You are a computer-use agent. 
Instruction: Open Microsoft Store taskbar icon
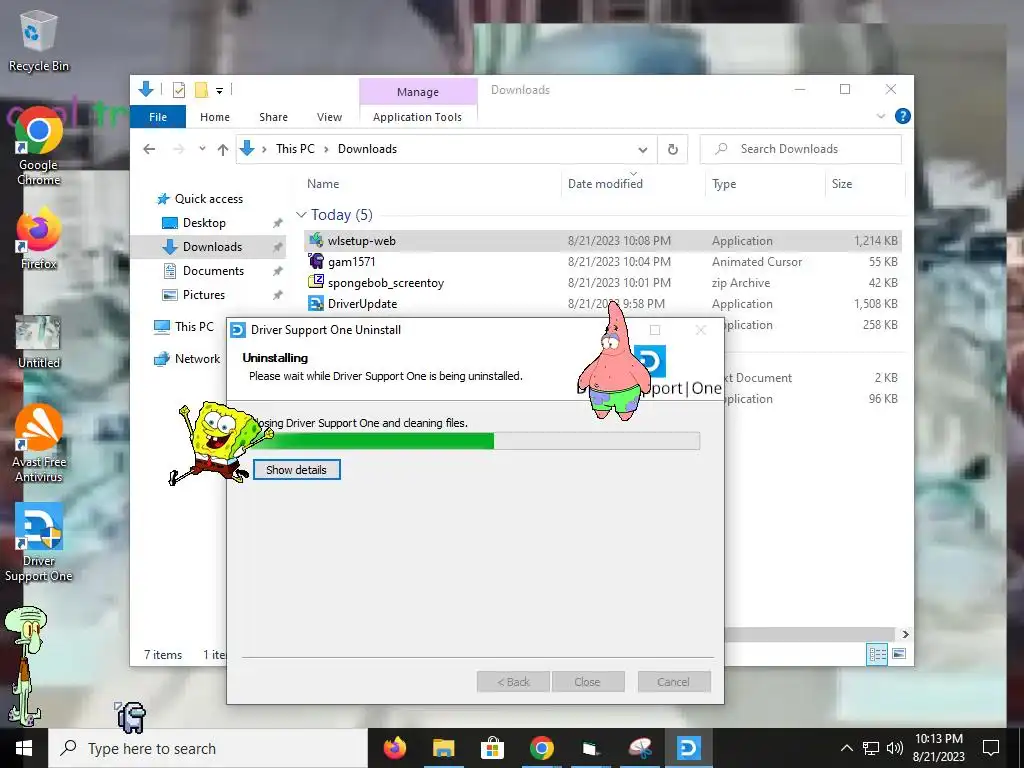[x=492, y=748]
